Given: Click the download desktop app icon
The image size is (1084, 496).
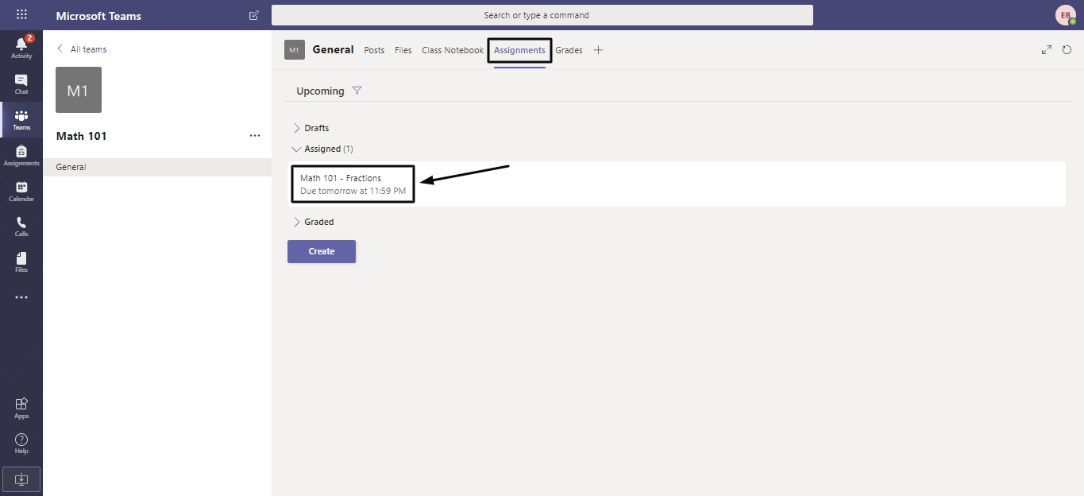Looking at the screenshot, I should 21,479.
